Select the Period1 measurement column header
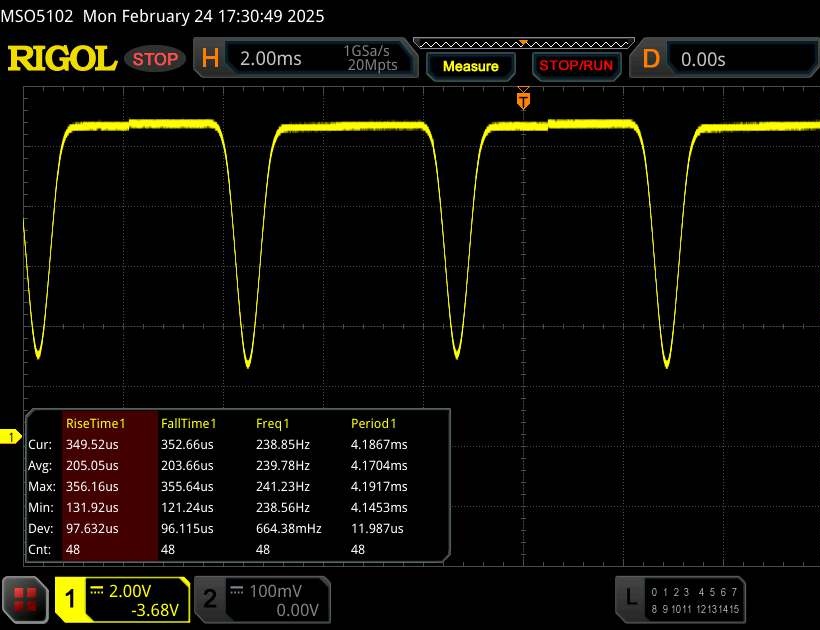This screenshot has height=630, width=820. point(373,424)
